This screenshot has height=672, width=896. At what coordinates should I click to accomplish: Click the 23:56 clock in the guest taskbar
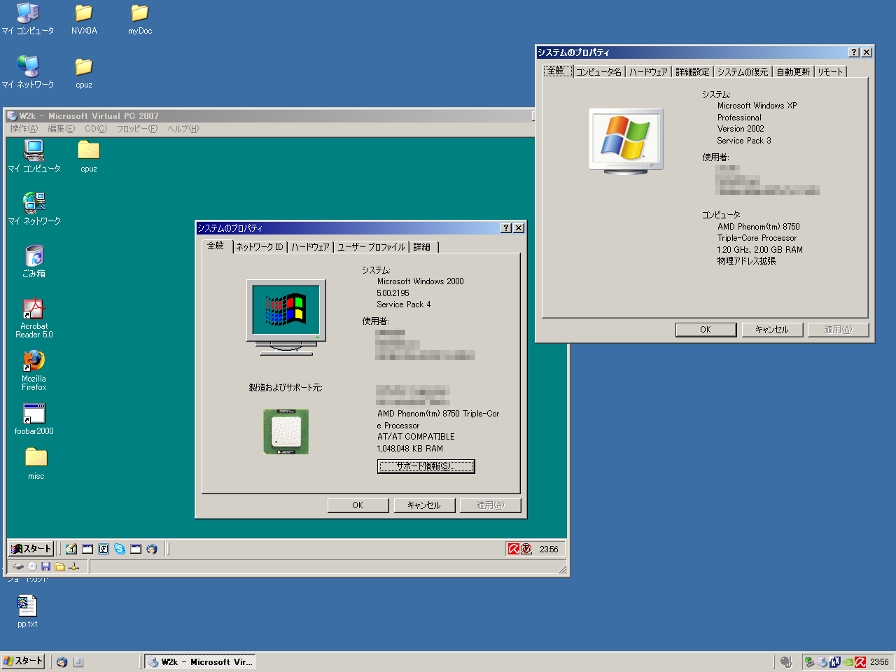[x=549, y=549]
